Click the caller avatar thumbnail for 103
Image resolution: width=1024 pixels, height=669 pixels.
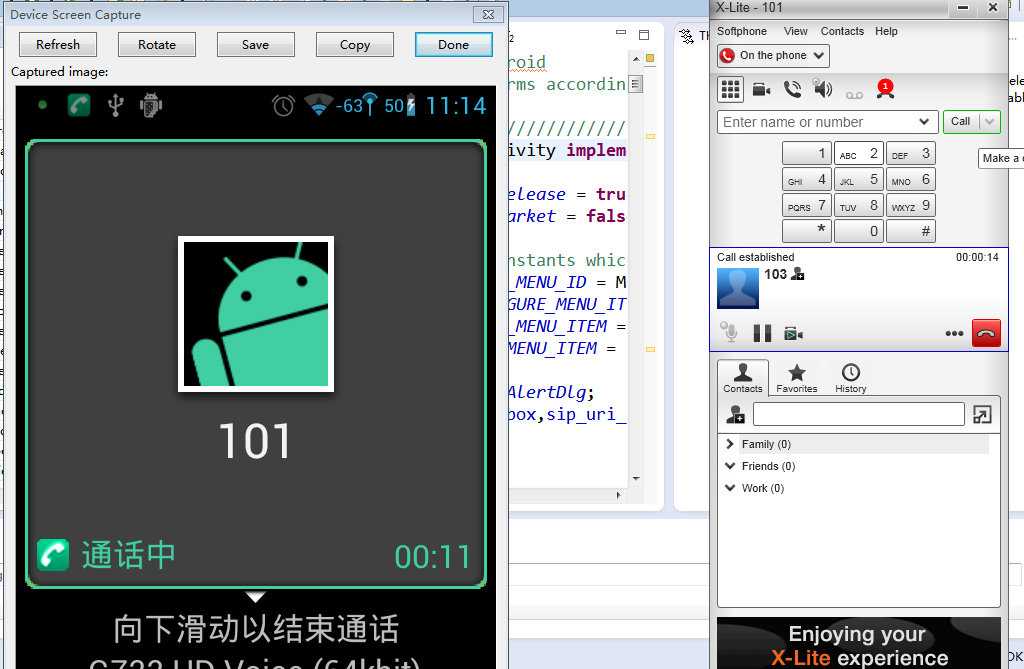pos(738,288)
